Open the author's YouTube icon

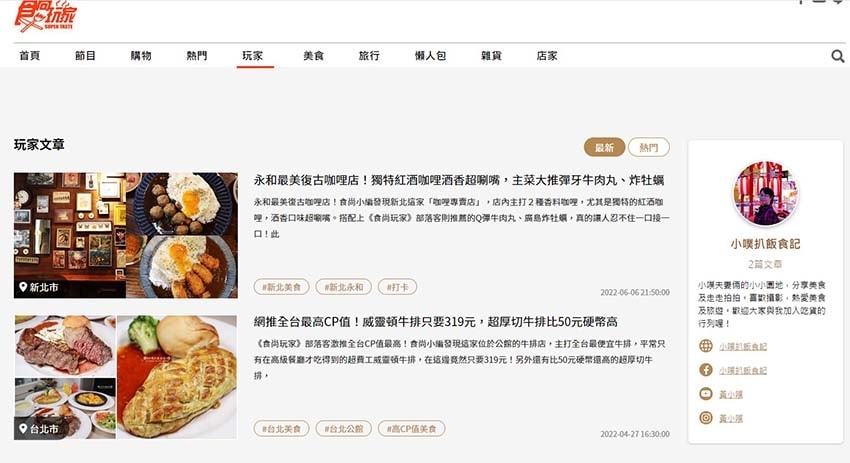(706, 394)
